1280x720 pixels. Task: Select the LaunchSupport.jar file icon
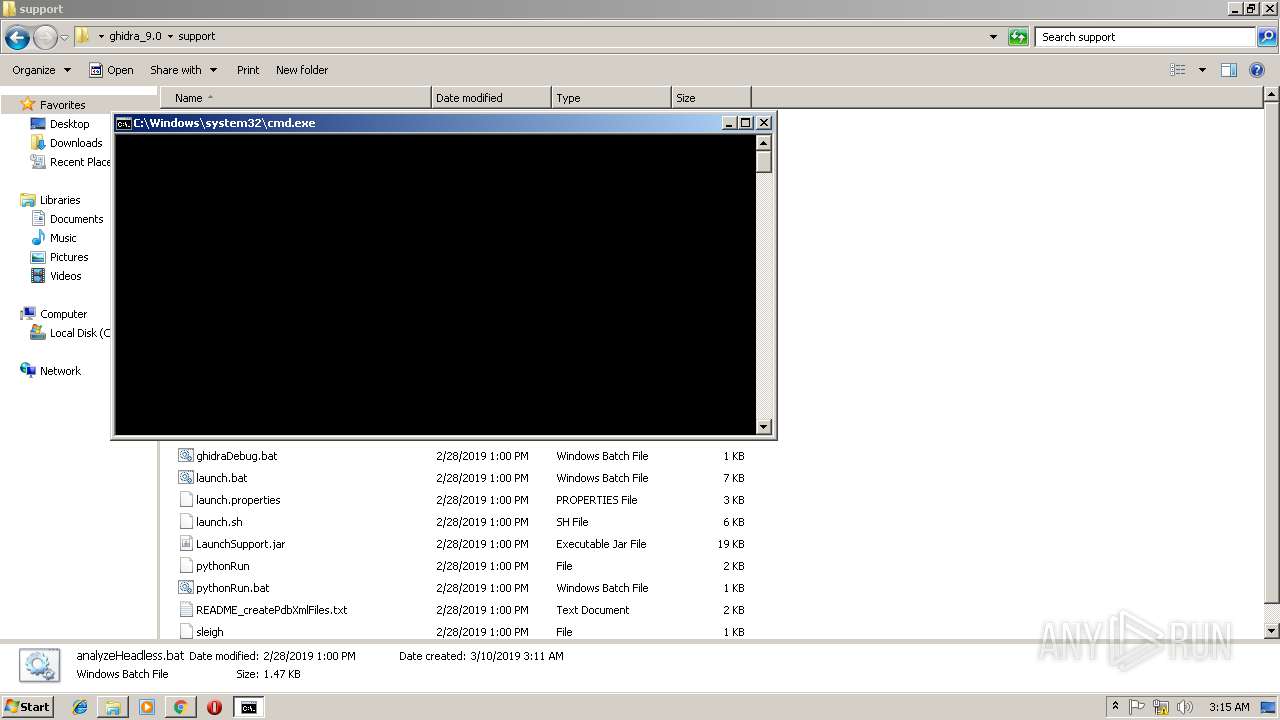coord(186,544)
